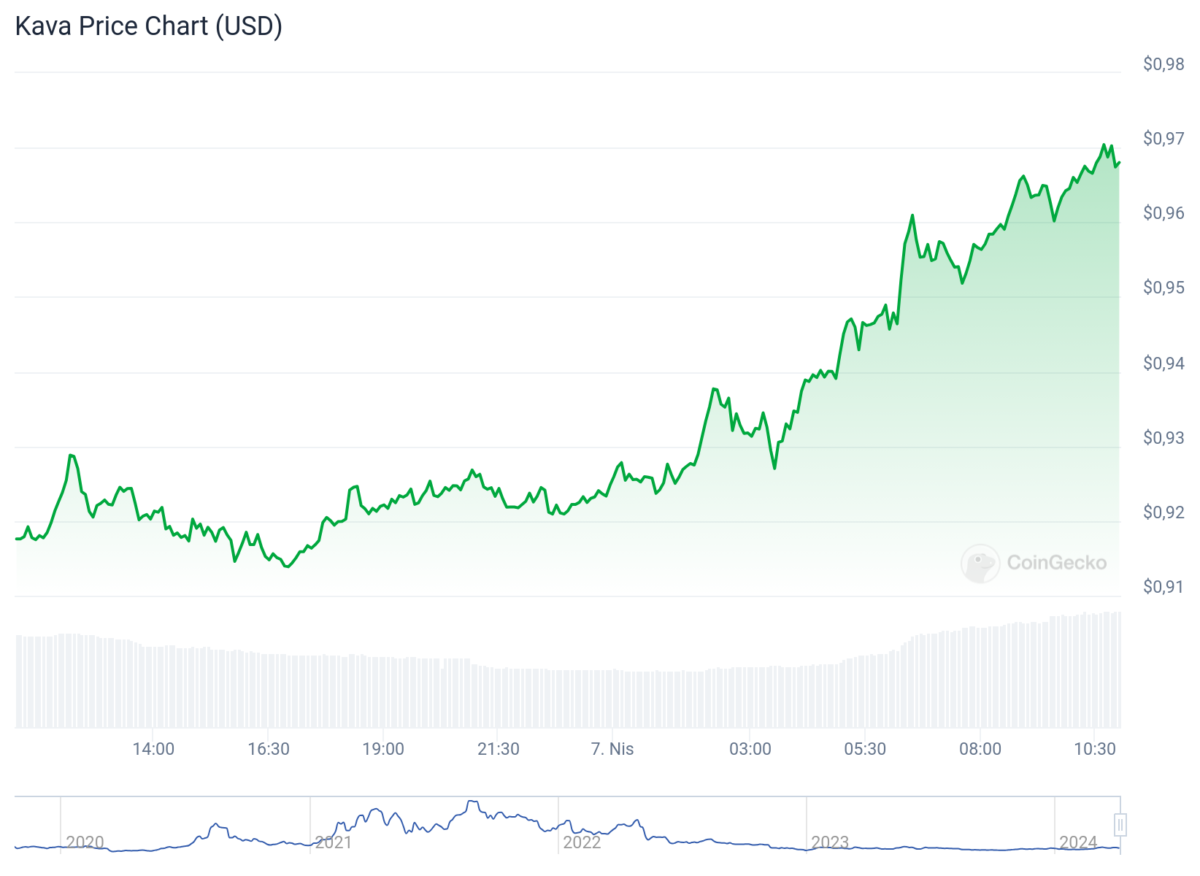Click the CoinGecko gecko logo icon
Viewport: 1200px width, 876px height.
click(x=980, y=563)
